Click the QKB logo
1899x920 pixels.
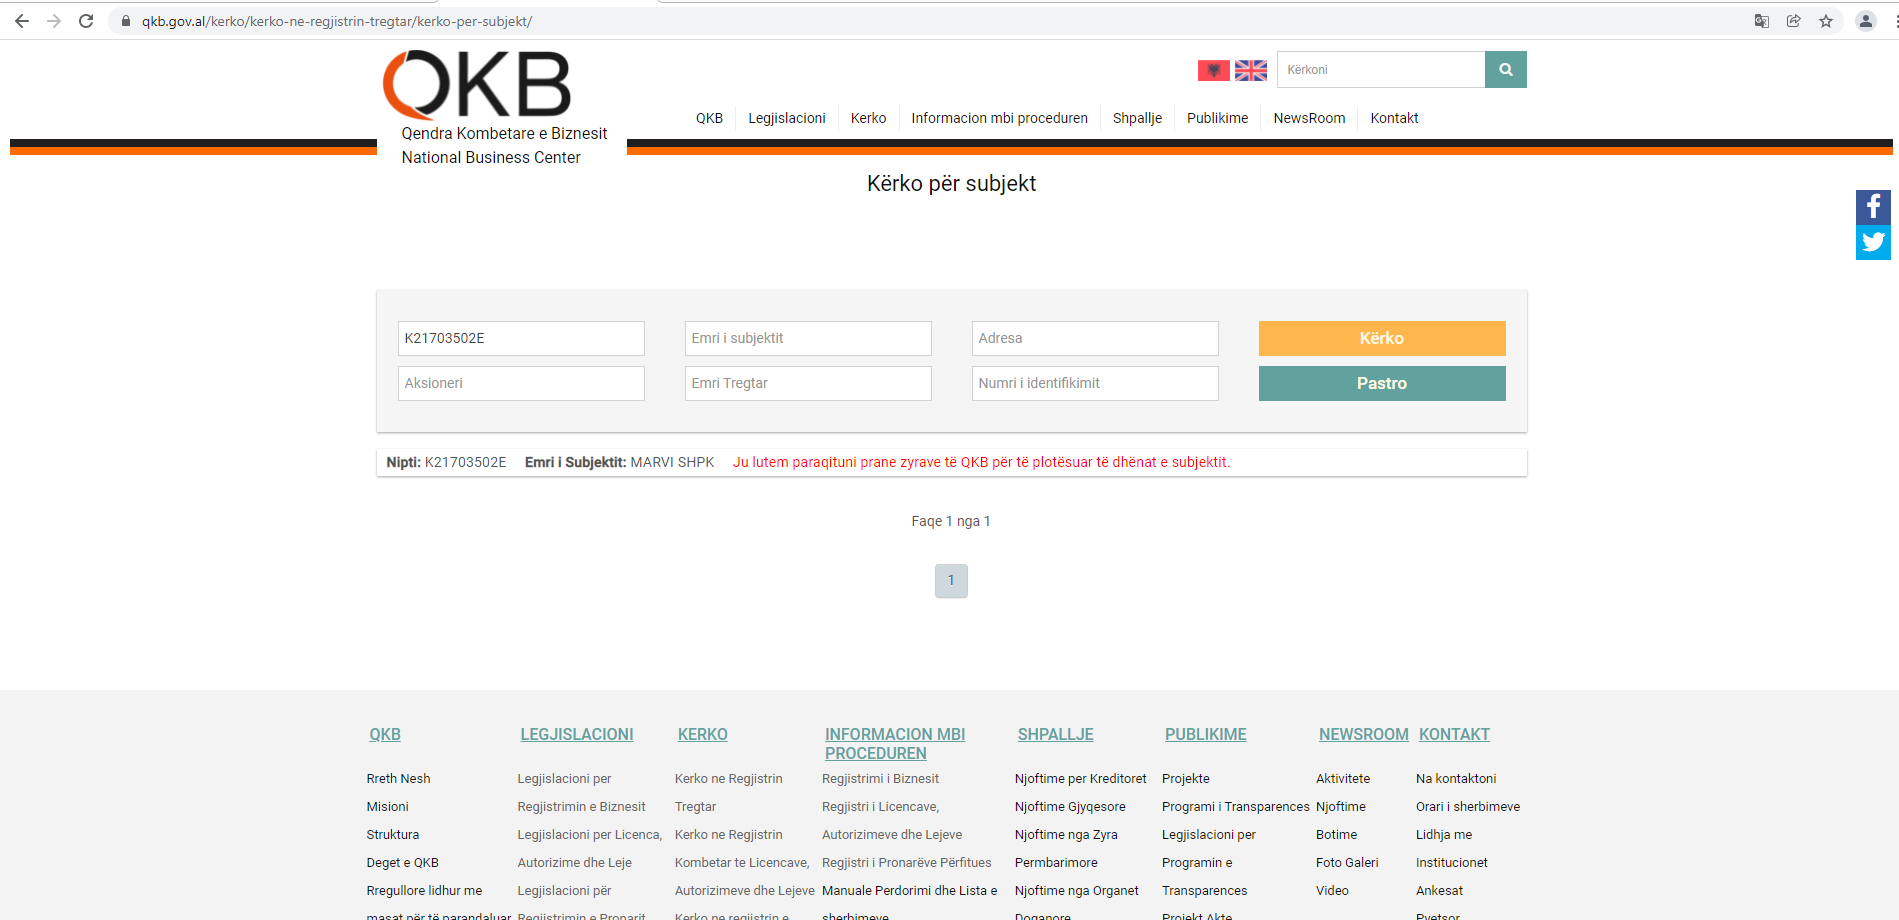(x=477, y=86)
